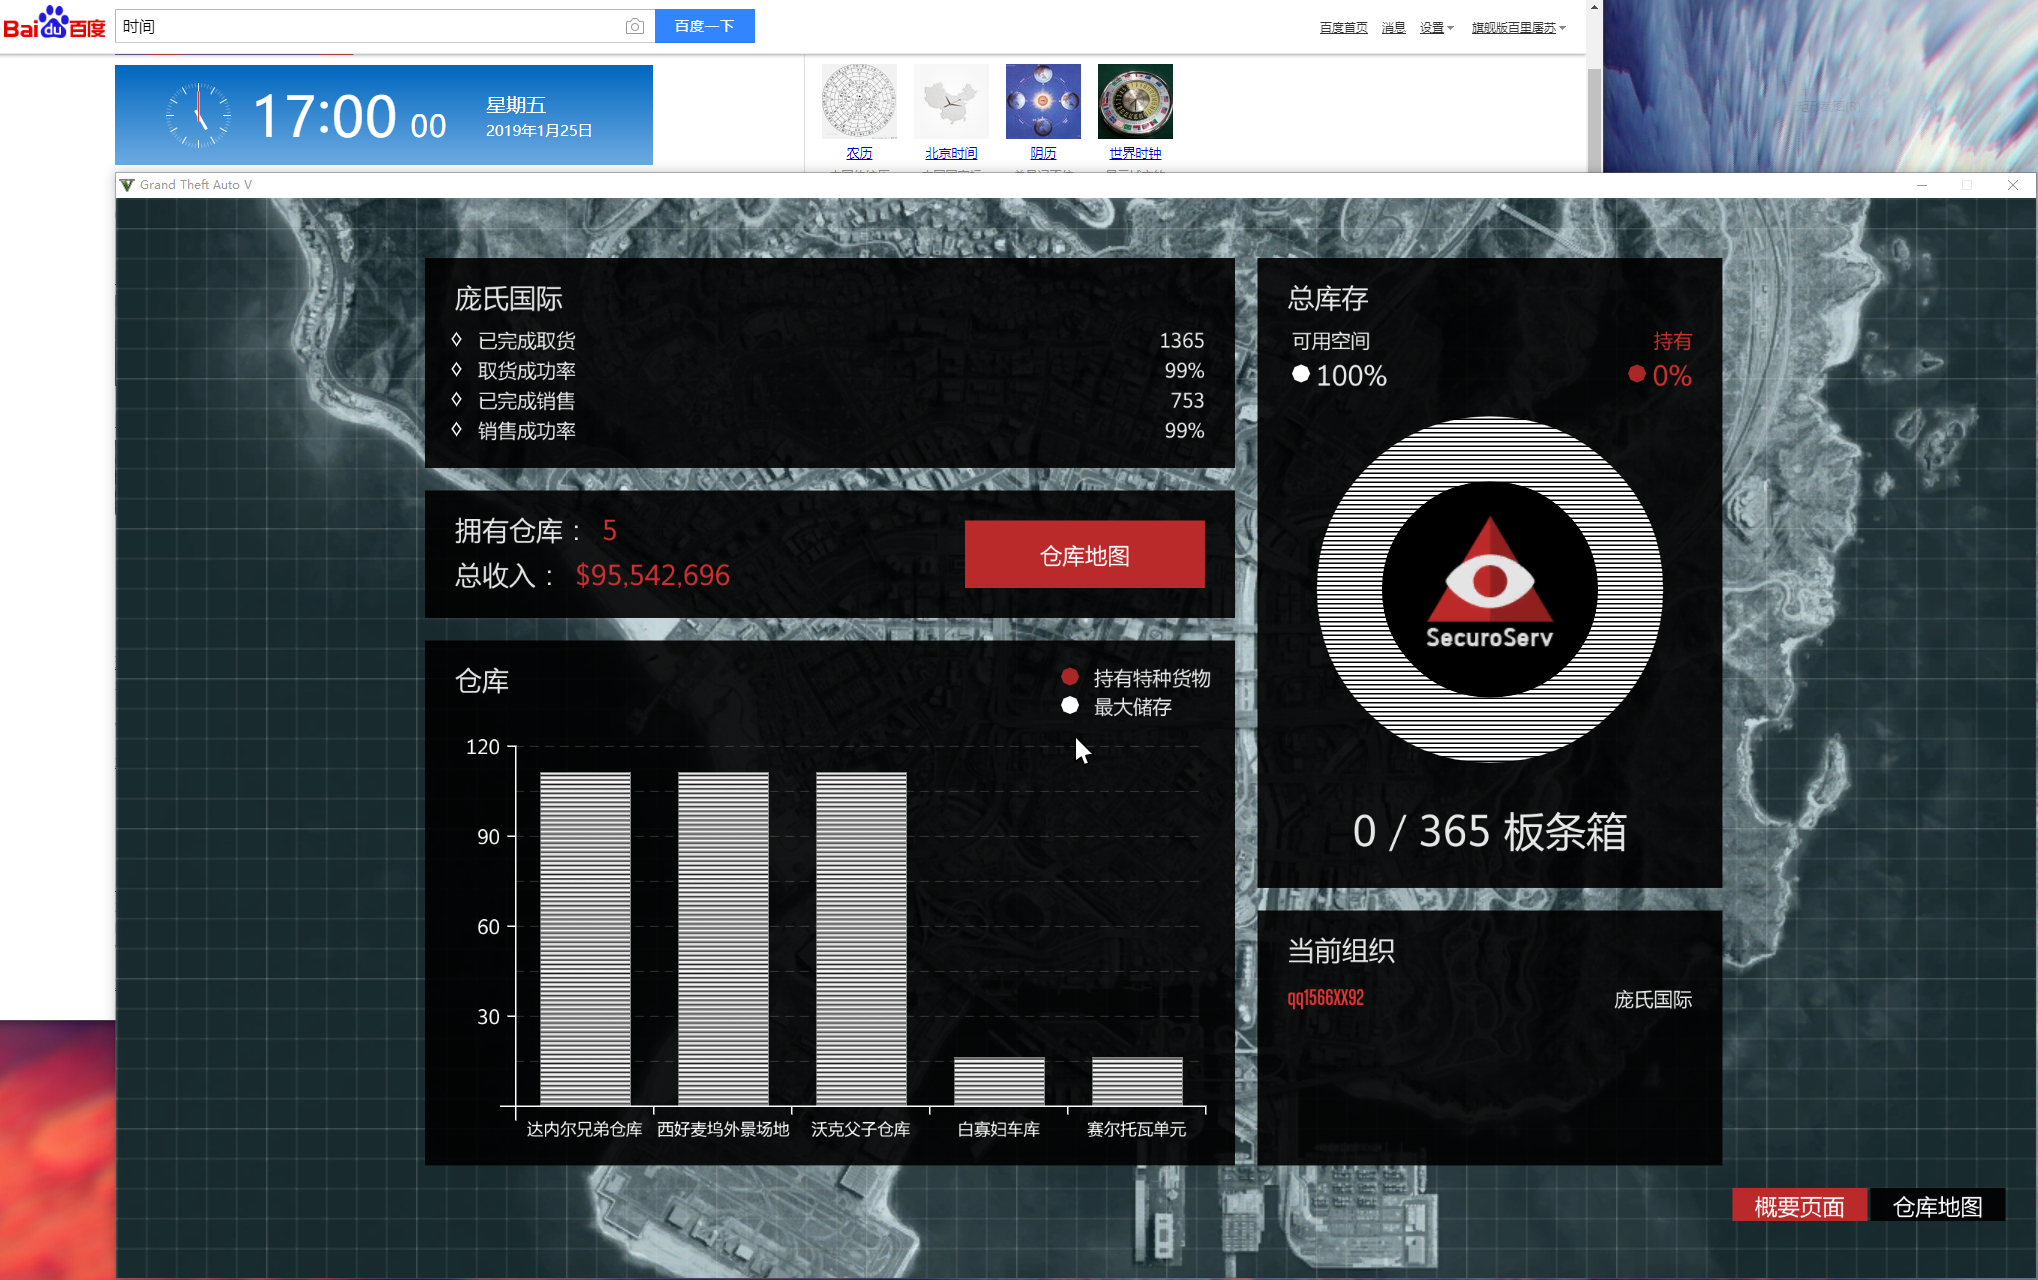Click the 赛尔托瓦单元 bar in chart

click(1137, 1081)
